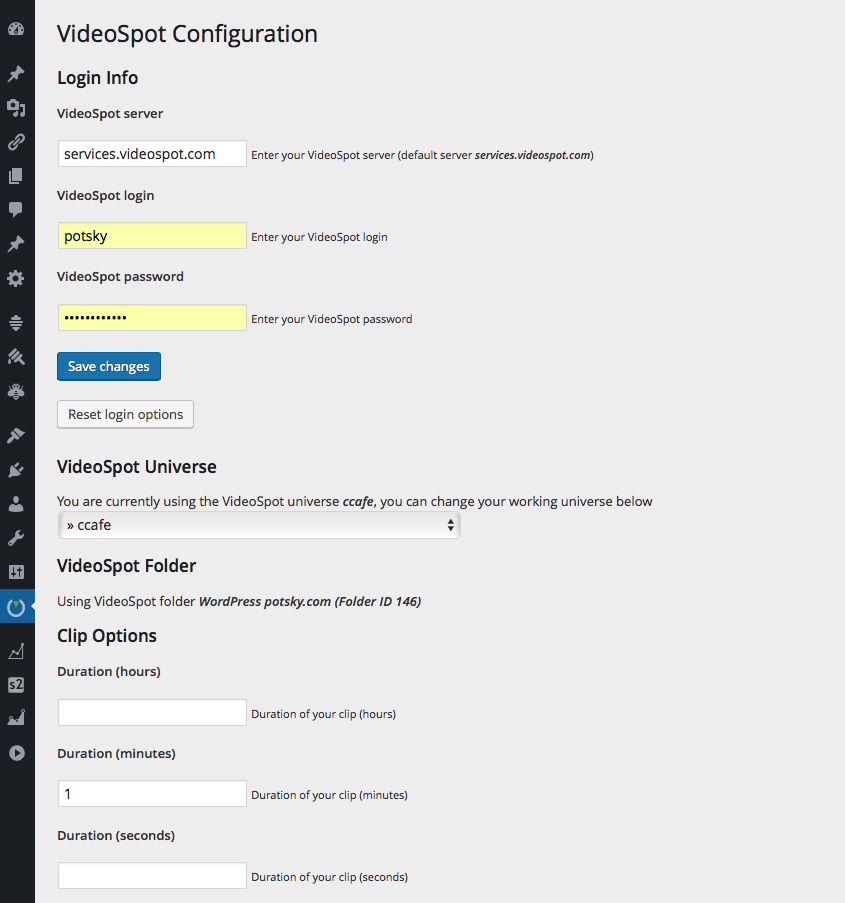Open the pushpin icon directly above Media icon
Screen dimensions: 845x903
16,73
